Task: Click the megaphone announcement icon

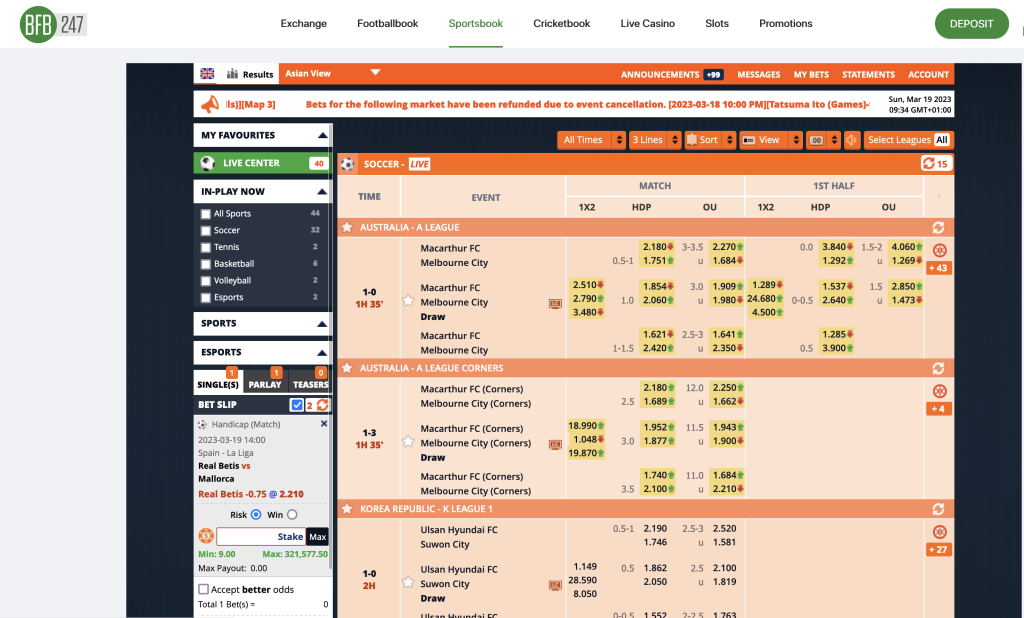Action: click(210, 104)
